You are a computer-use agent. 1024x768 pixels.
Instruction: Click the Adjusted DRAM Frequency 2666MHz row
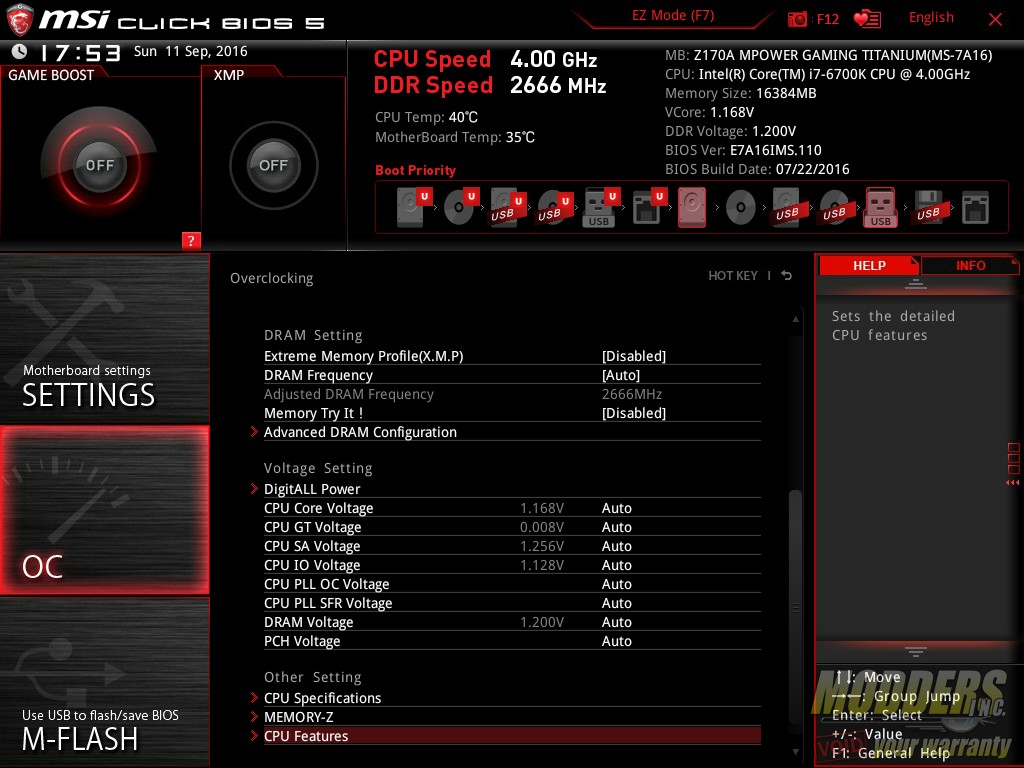512,394
